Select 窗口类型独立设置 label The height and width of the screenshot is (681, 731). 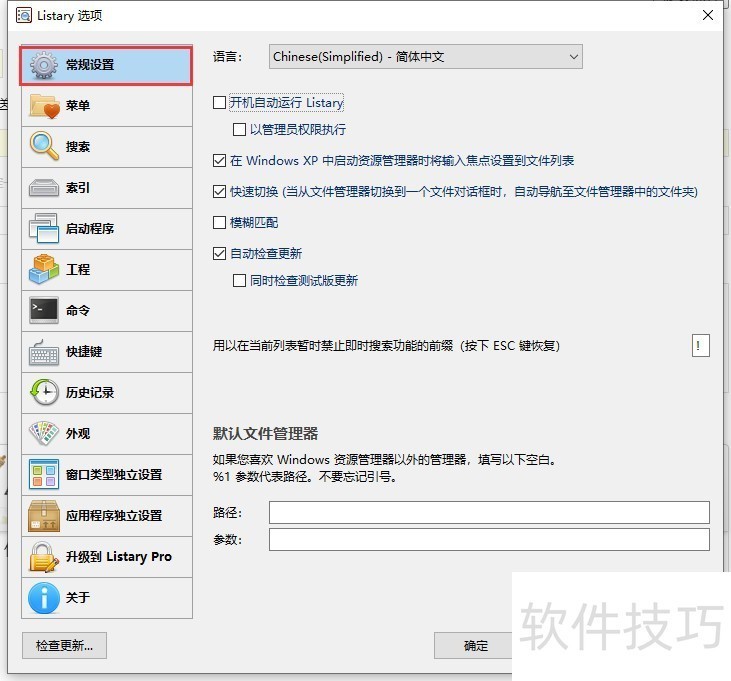pyautogui.click(x=114, y=475)
